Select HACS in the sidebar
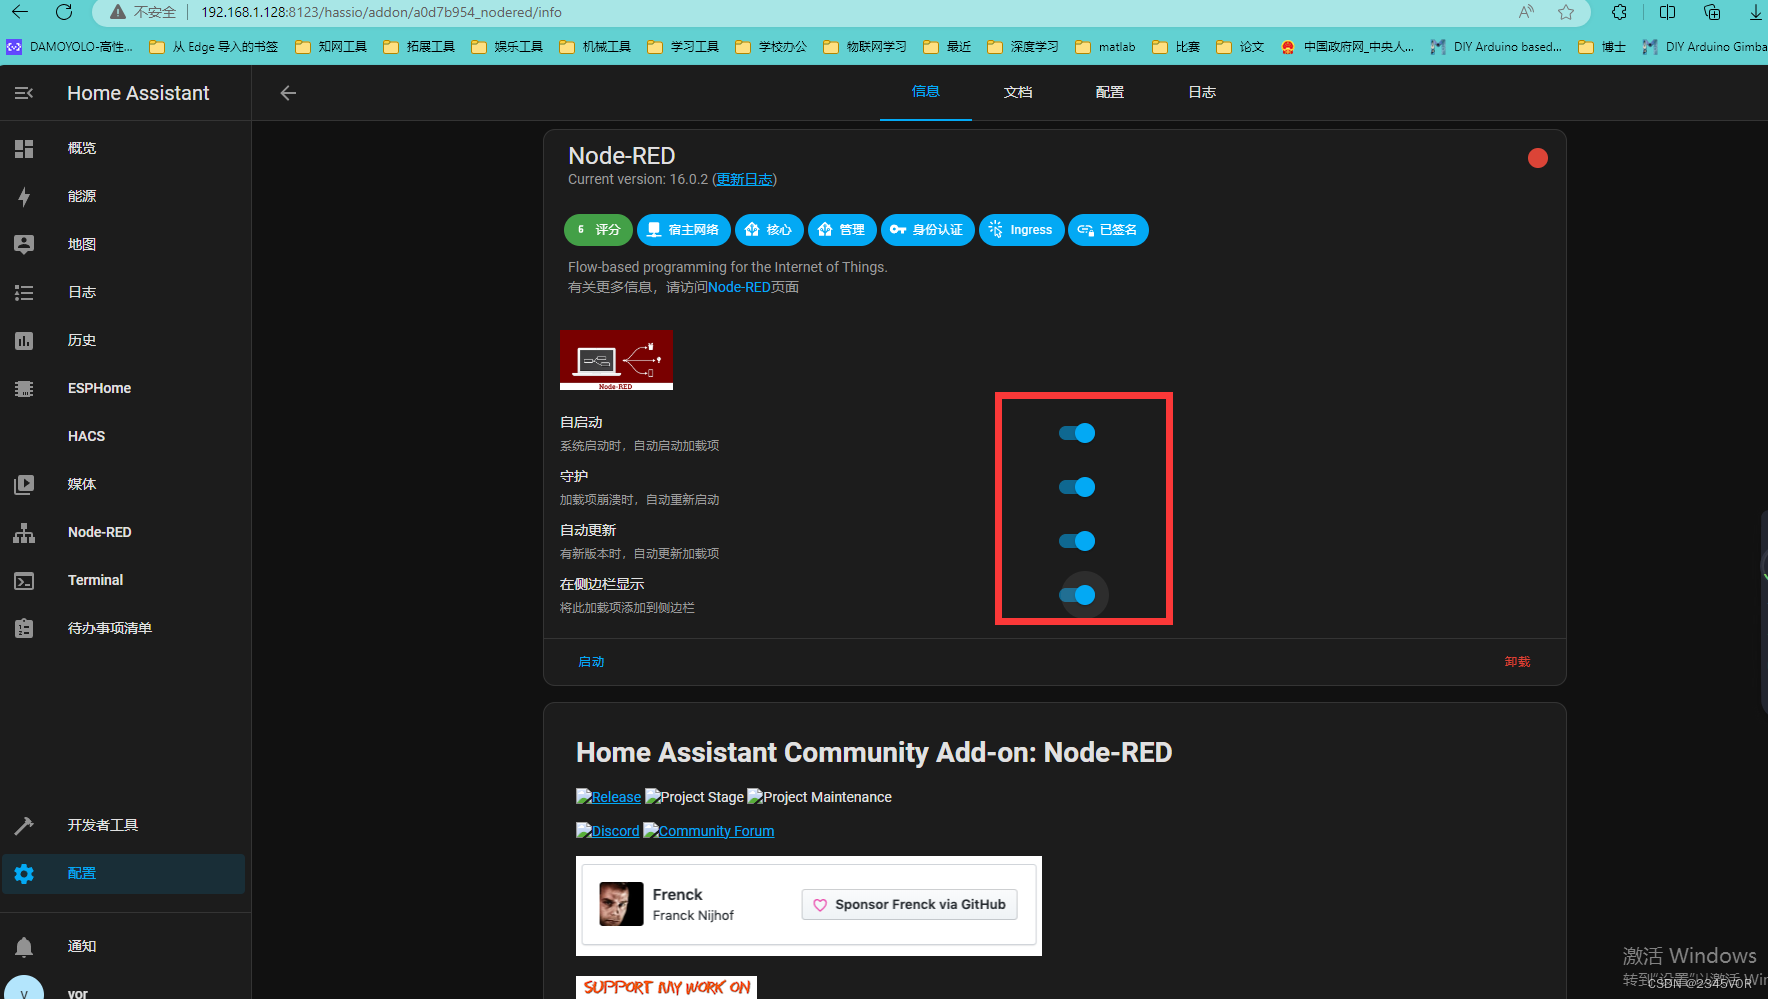The image size is (1768, 999). click(x=86, y=436)
